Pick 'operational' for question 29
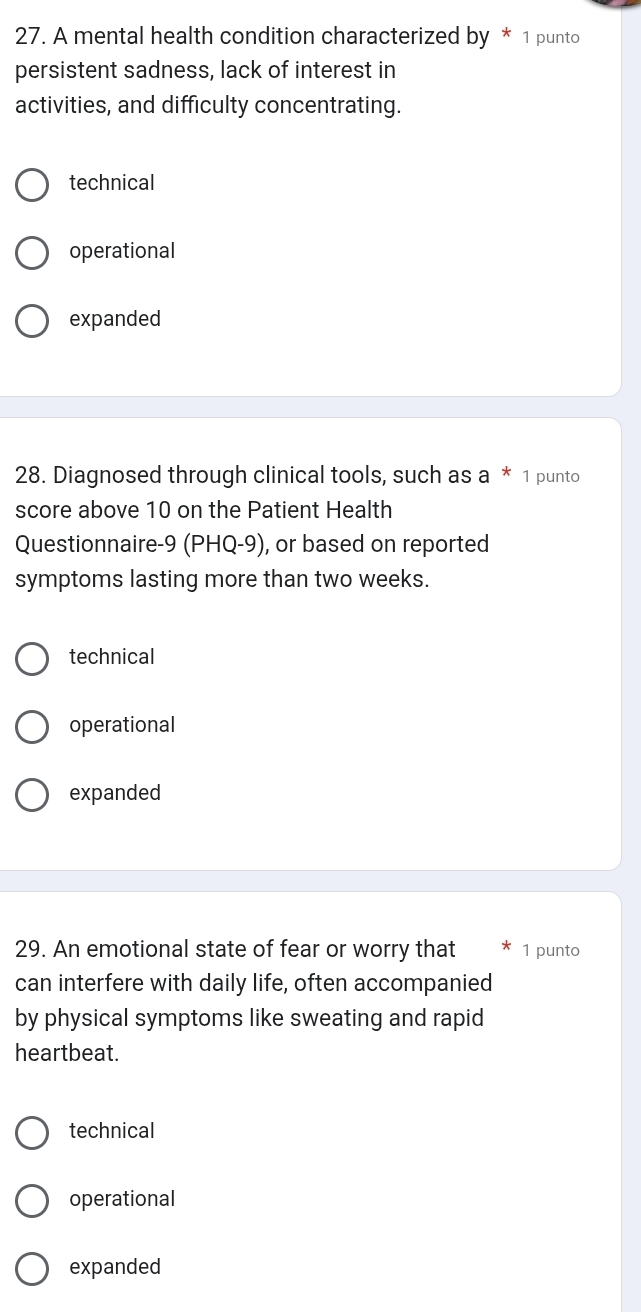Screen dimensions: 641x1312 (x=32, y=1201)
